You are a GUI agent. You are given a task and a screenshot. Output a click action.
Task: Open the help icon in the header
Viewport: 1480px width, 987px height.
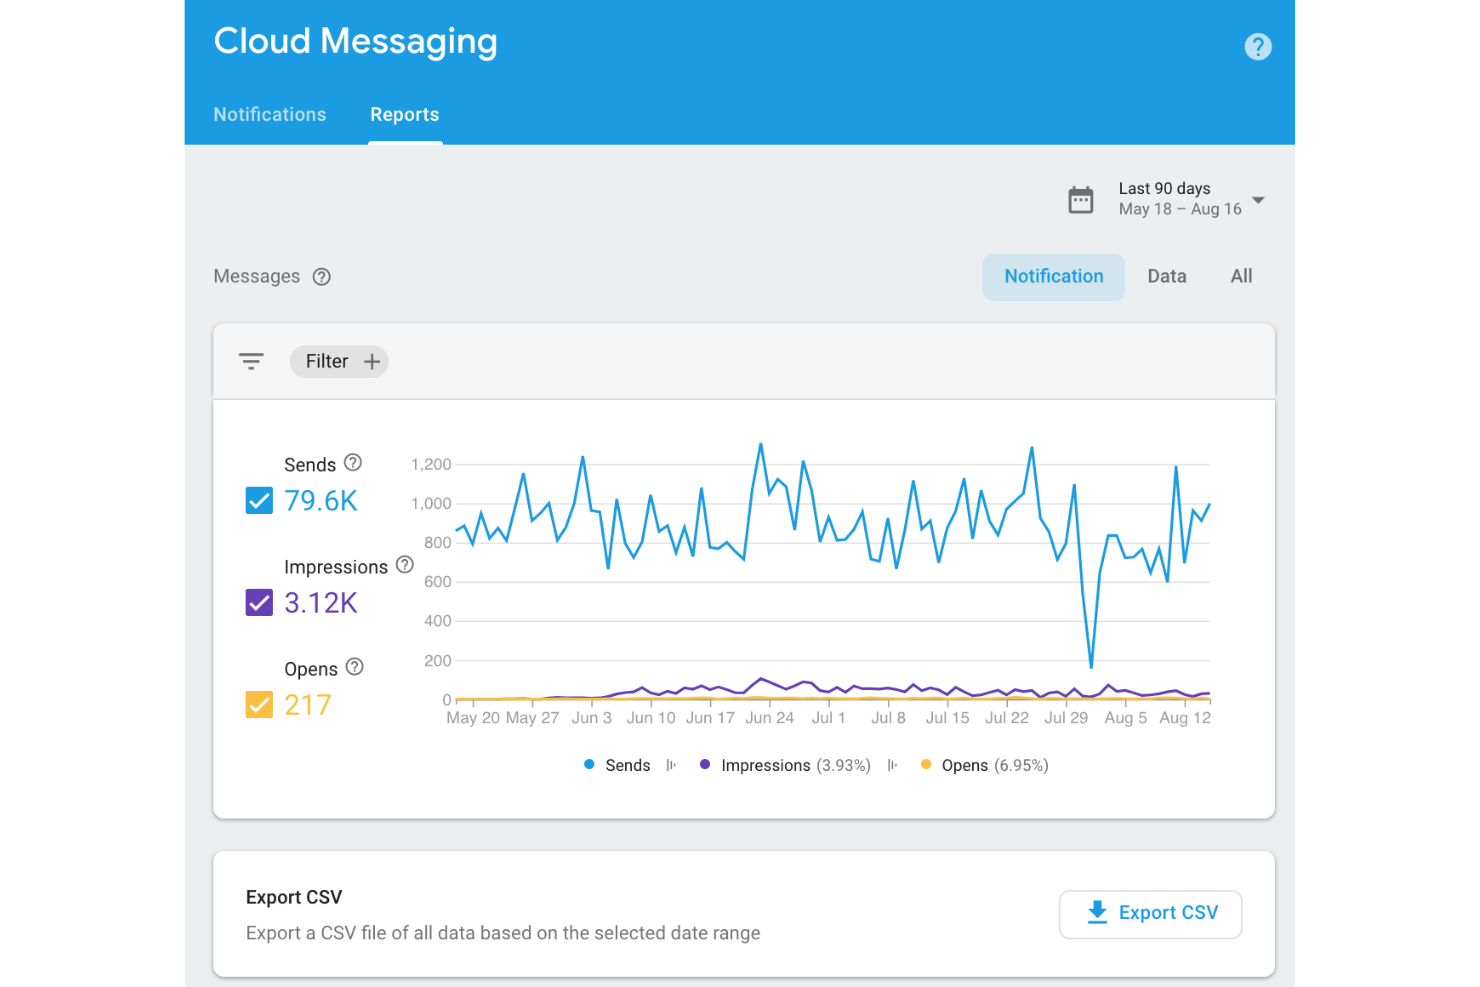click(1258, 47)
